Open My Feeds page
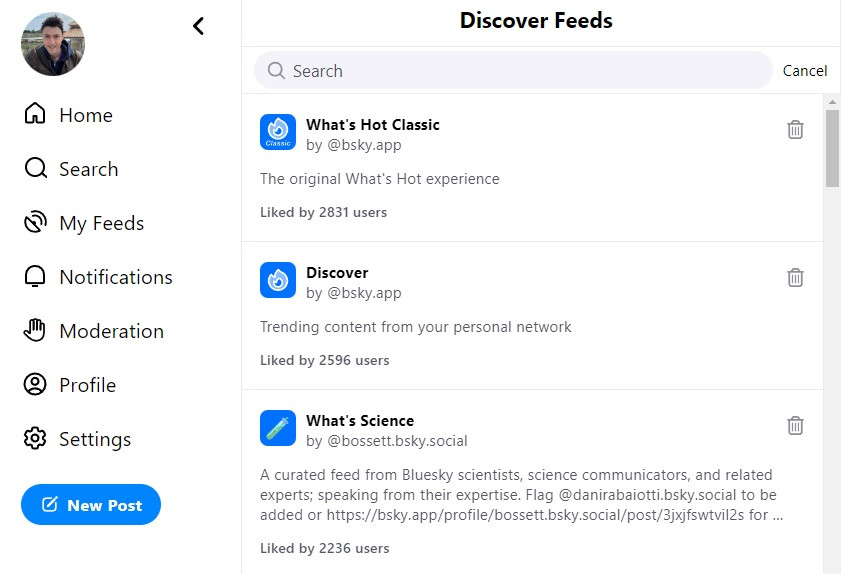The width and height of the screenshot is (843, 574). pyautogui.click(x=102, y=224)
